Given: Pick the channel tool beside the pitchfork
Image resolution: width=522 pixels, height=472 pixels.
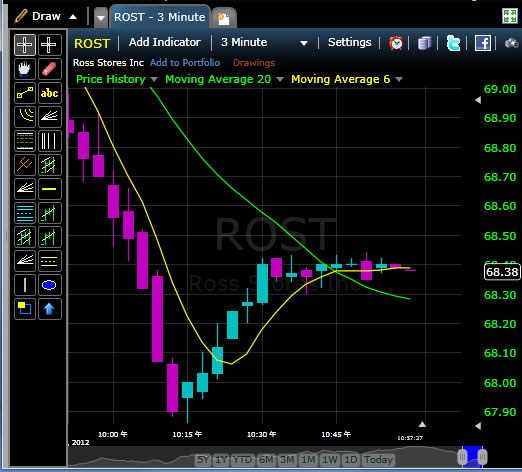Looking at the screenshot, I should coord(49,165).
